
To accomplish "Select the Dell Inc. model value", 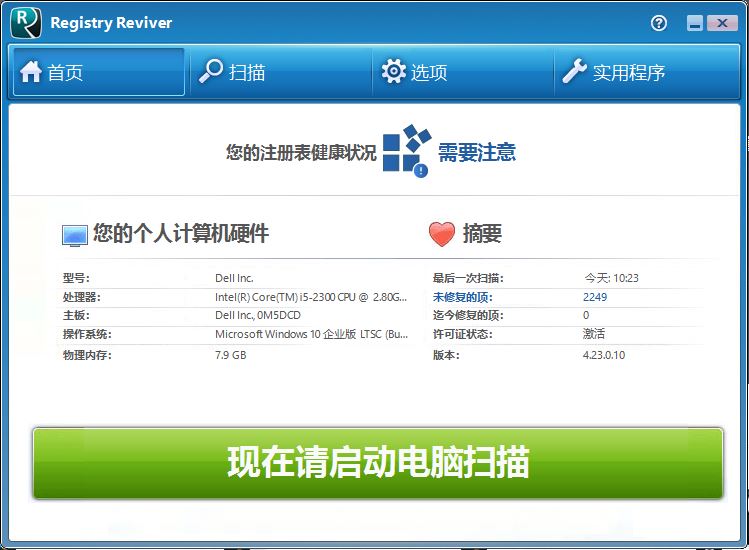I will (234, 278).
